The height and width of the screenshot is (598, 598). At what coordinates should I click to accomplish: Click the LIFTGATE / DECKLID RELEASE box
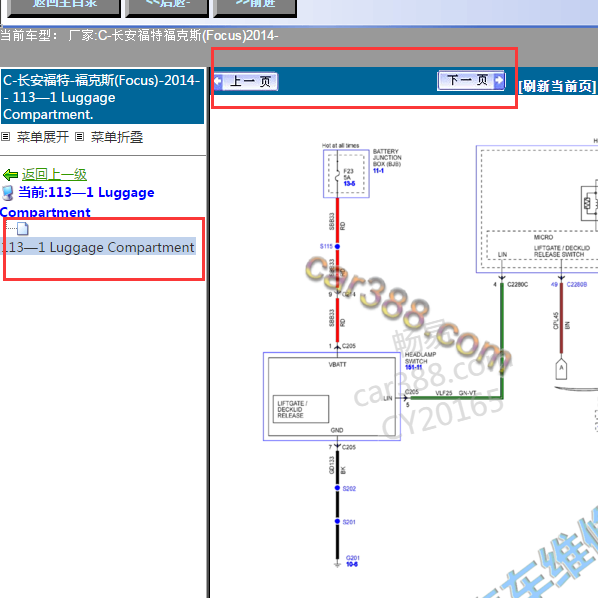[301, 409]
